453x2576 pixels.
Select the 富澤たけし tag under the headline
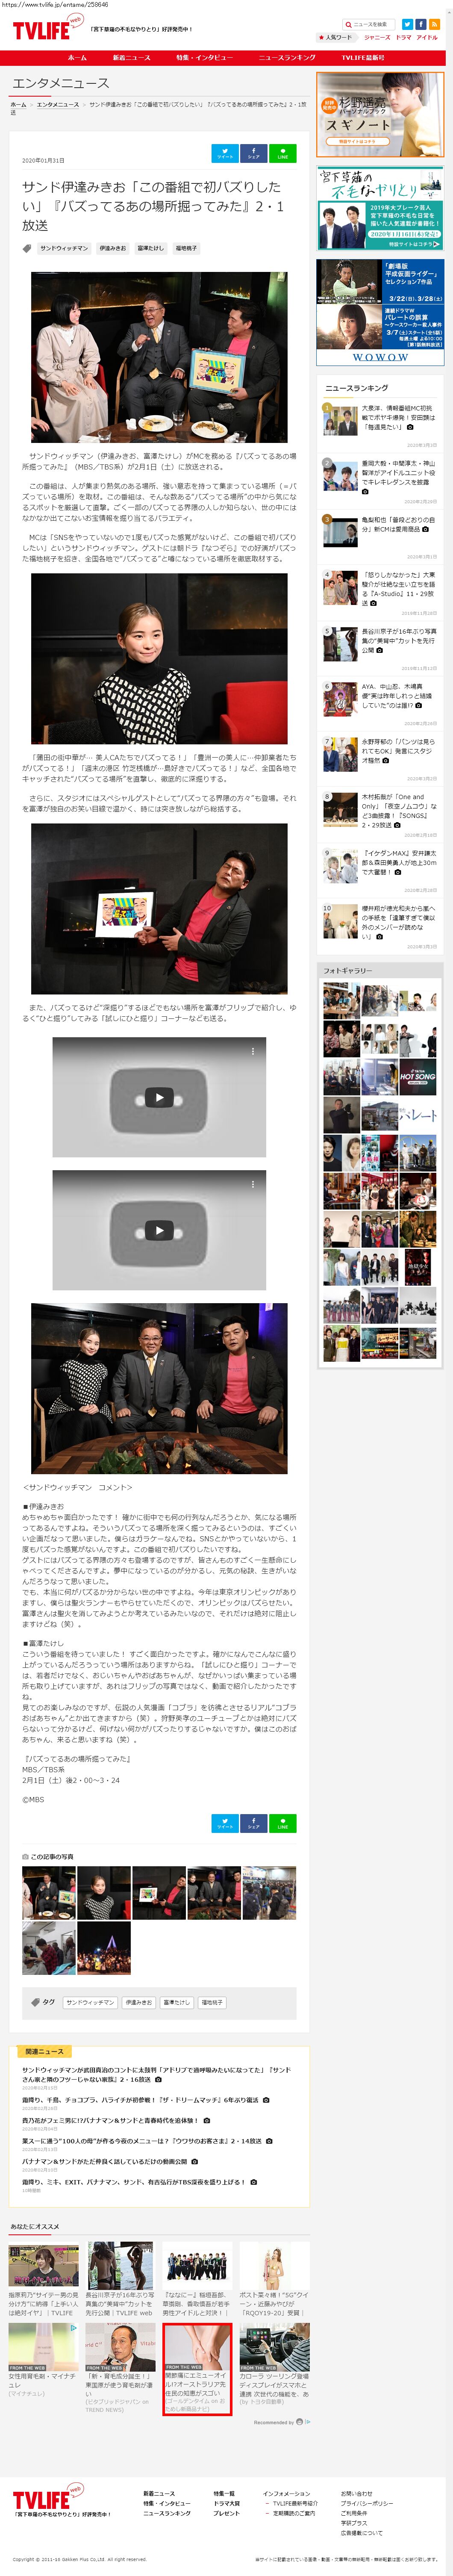coord(151,248)
